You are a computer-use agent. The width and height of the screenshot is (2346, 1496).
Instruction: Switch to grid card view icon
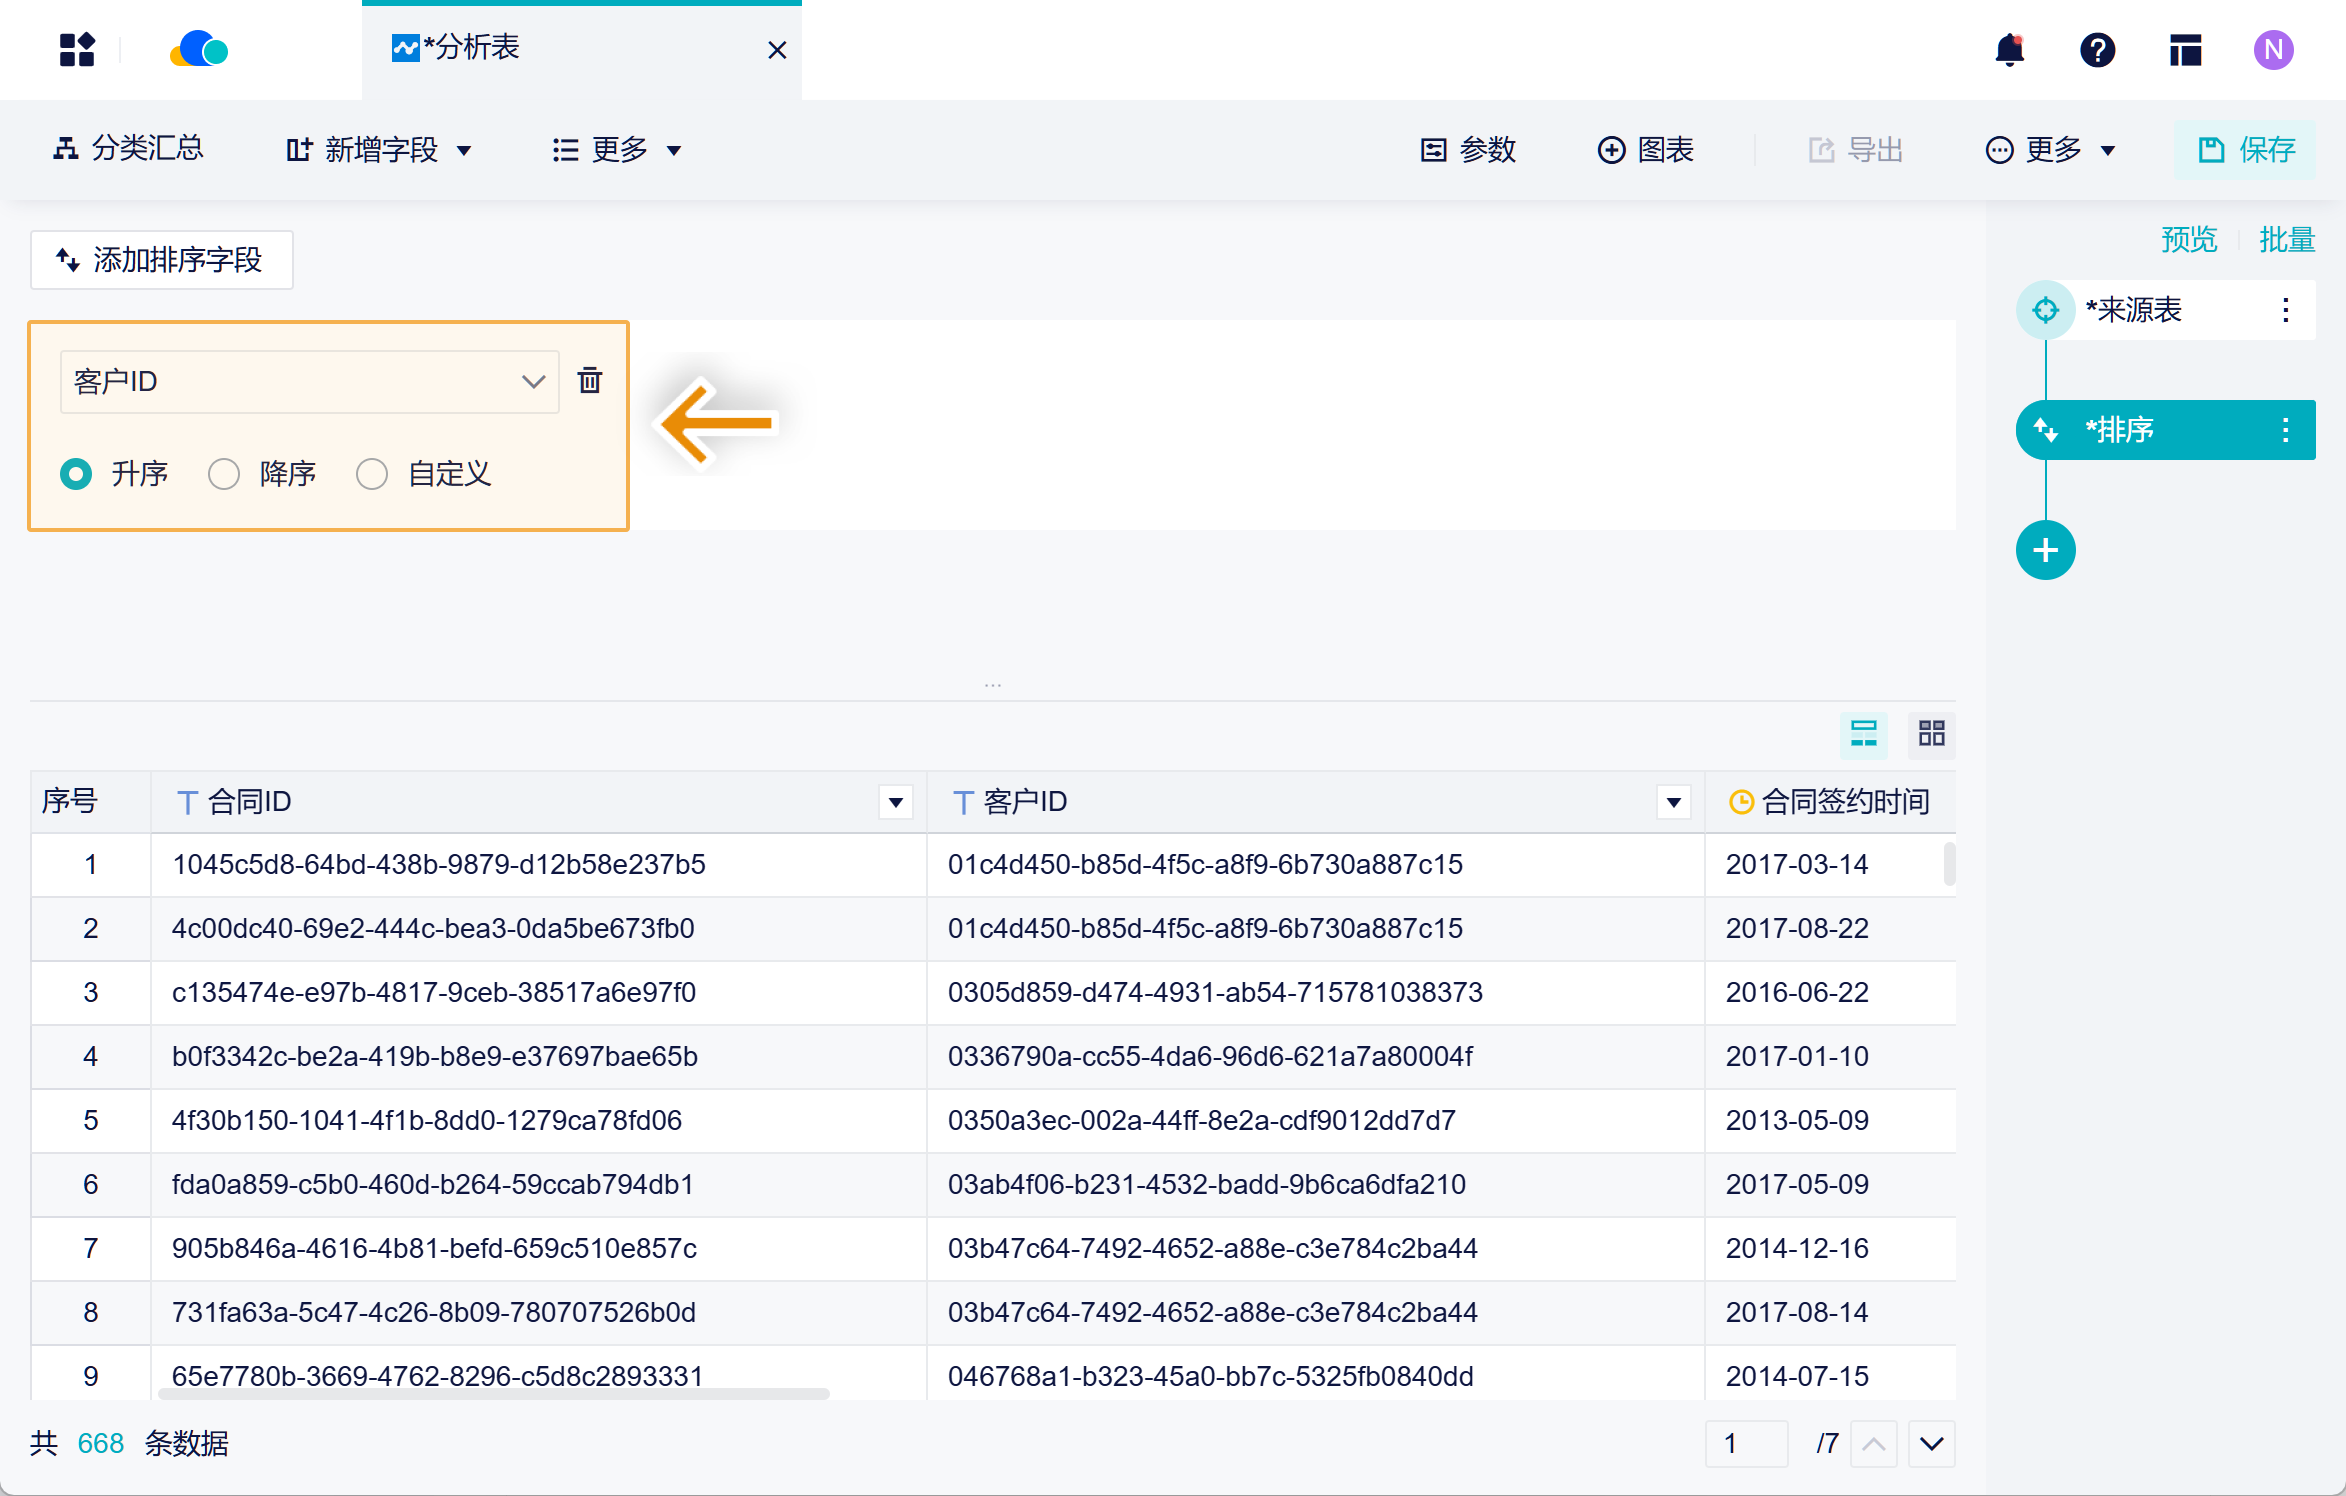tap(1932, 734)
